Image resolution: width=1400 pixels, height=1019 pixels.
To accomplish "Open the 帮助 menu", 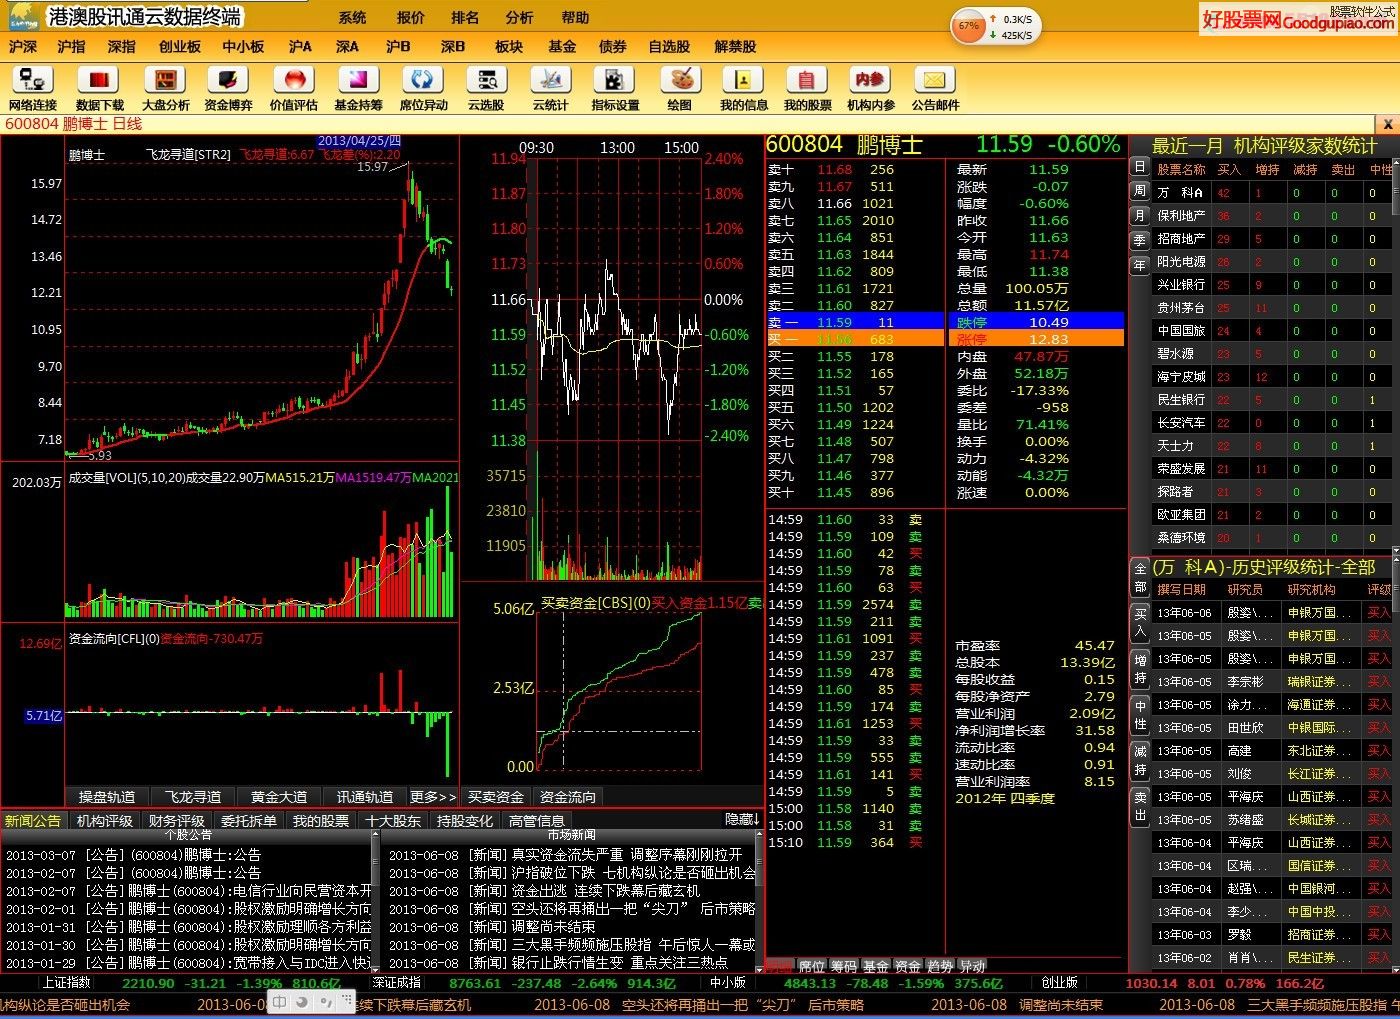I will [575, 18].
